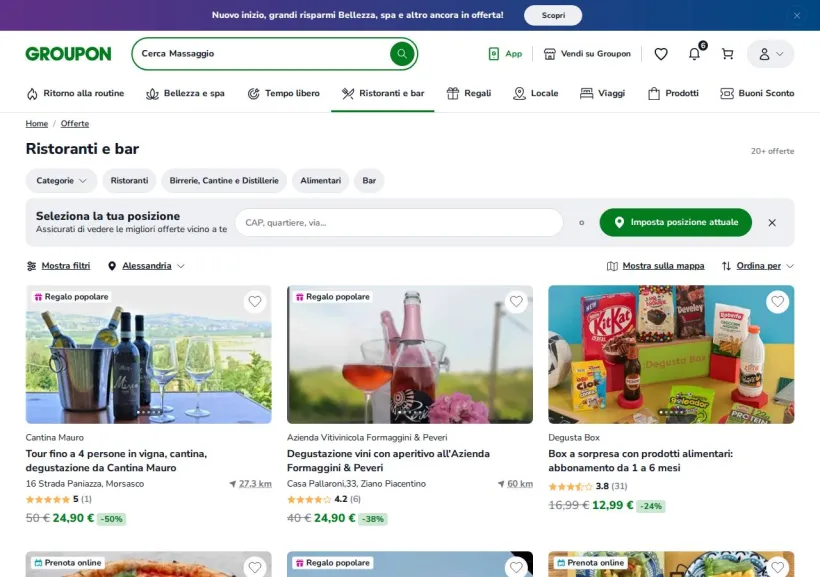
Task: Open Degustazione vini con aperitivo title
Action: point(388,461)
